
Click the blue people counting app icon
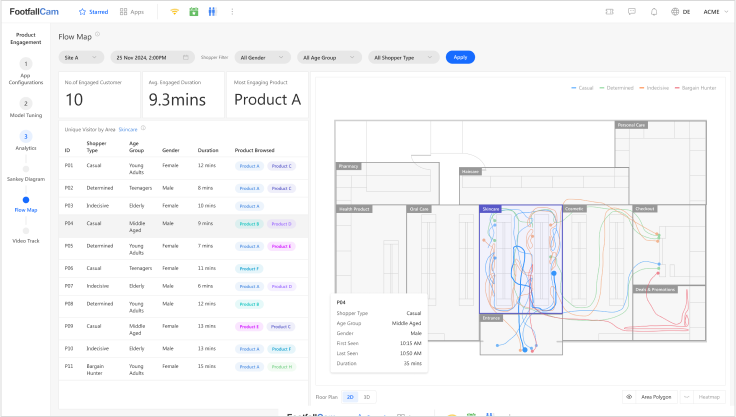point(211,12)
